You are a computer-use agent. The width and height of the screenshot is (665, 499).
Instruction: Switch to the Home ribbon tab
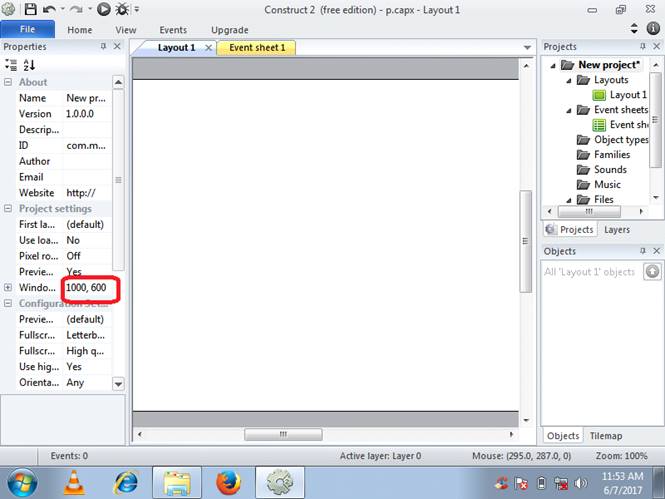79,30
